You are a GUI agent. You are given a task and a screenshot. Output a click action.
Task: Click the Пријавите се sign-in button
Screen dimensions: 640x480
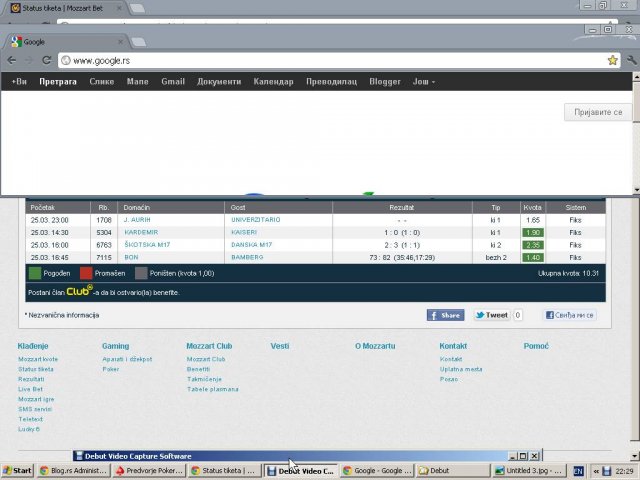coord(597,113)
